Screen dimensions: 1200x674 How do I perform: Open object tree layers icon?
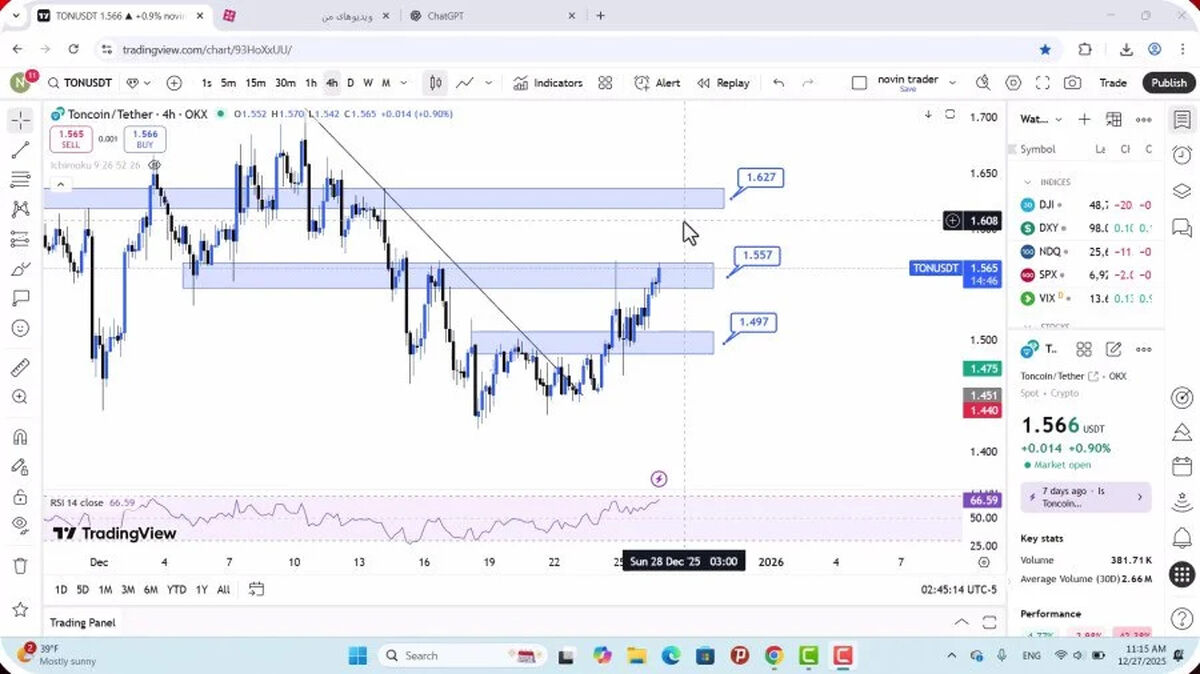coord(1182,190)
